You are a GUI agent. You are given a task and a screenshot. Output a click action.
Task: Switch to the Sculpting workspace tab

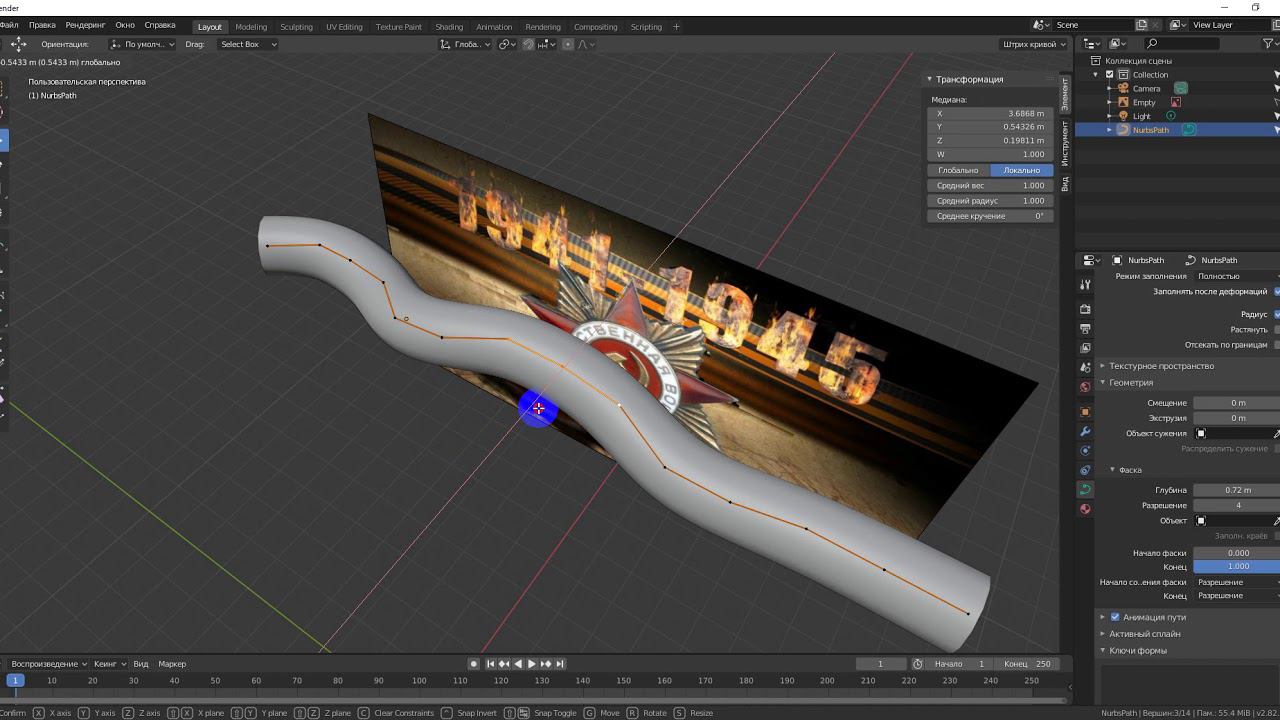click(x=296, y=27)
